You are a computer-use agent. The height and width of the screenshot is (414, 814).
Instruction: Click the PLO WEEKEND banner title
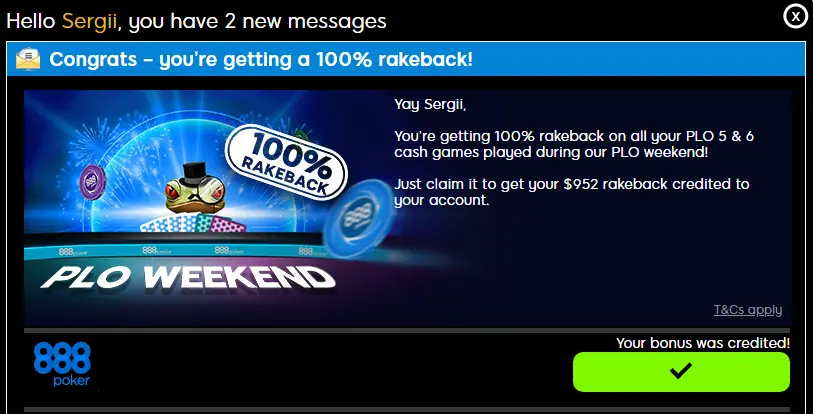(x=188, y=277)
